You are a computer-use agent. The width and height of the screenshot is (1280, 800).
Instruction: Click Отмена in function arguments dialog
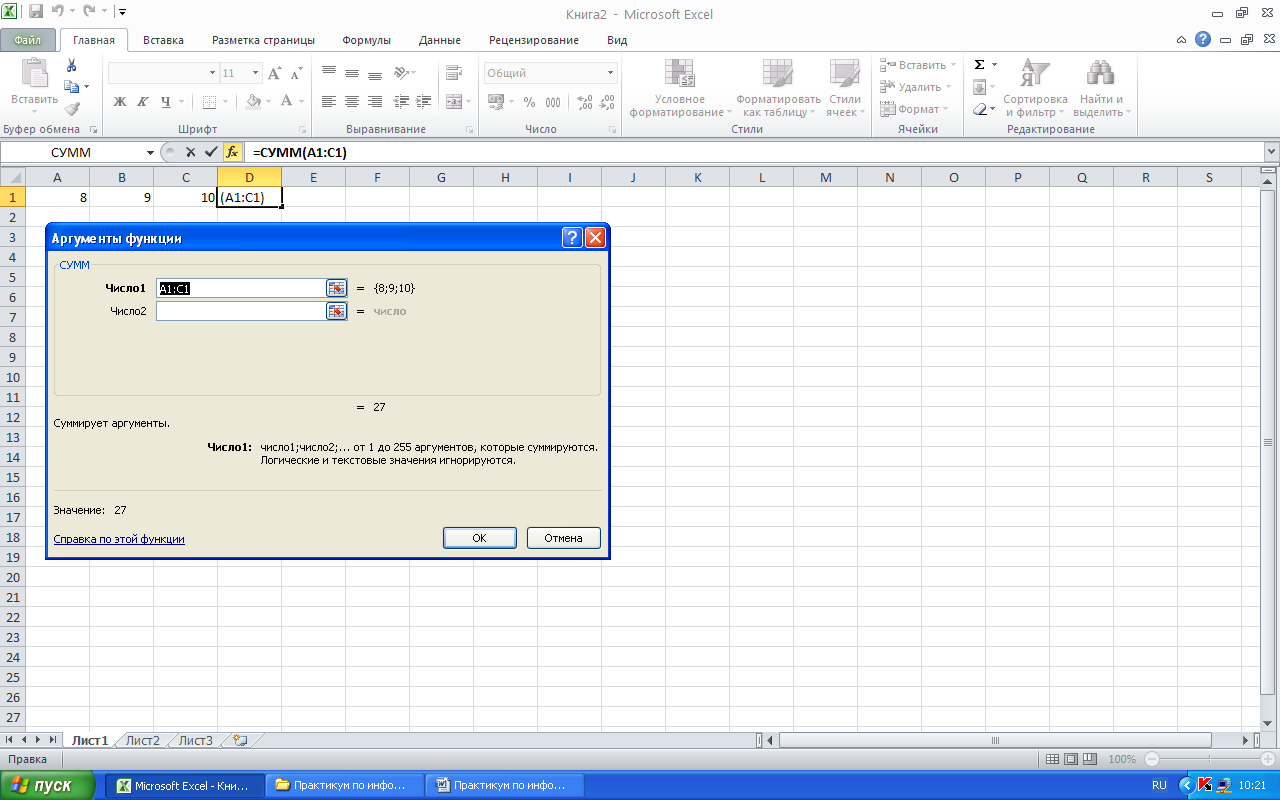tap(564, 538)
